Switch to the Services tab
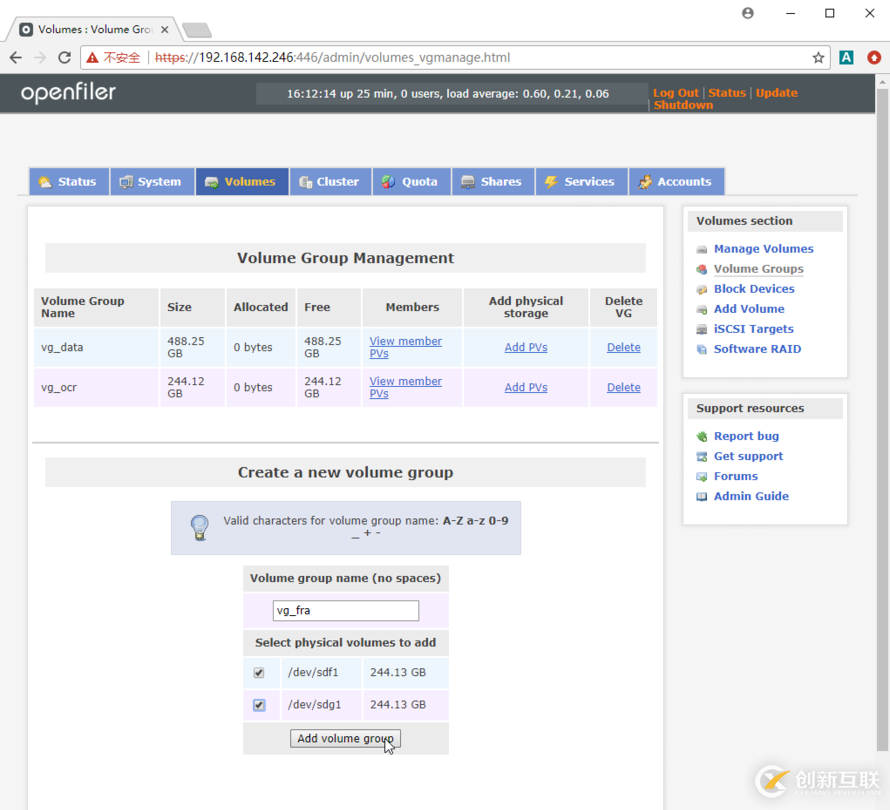 click(580, 182)
